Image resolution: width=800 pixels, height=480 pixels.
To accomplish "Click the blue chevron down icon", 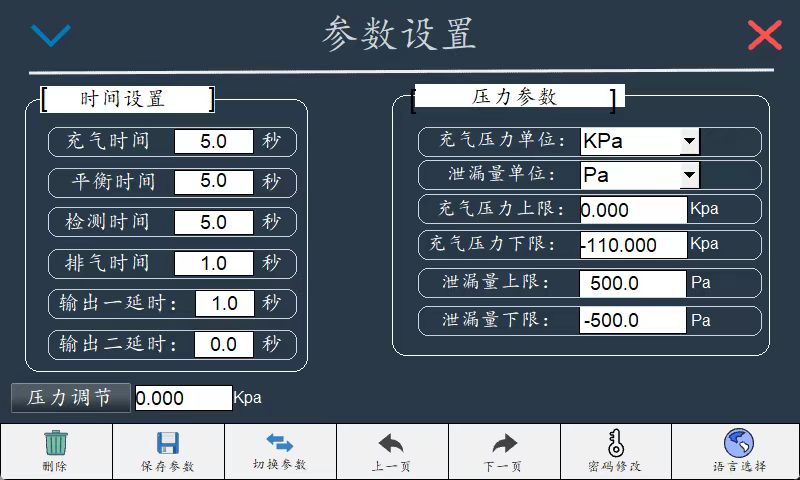I will click(51, 36).
